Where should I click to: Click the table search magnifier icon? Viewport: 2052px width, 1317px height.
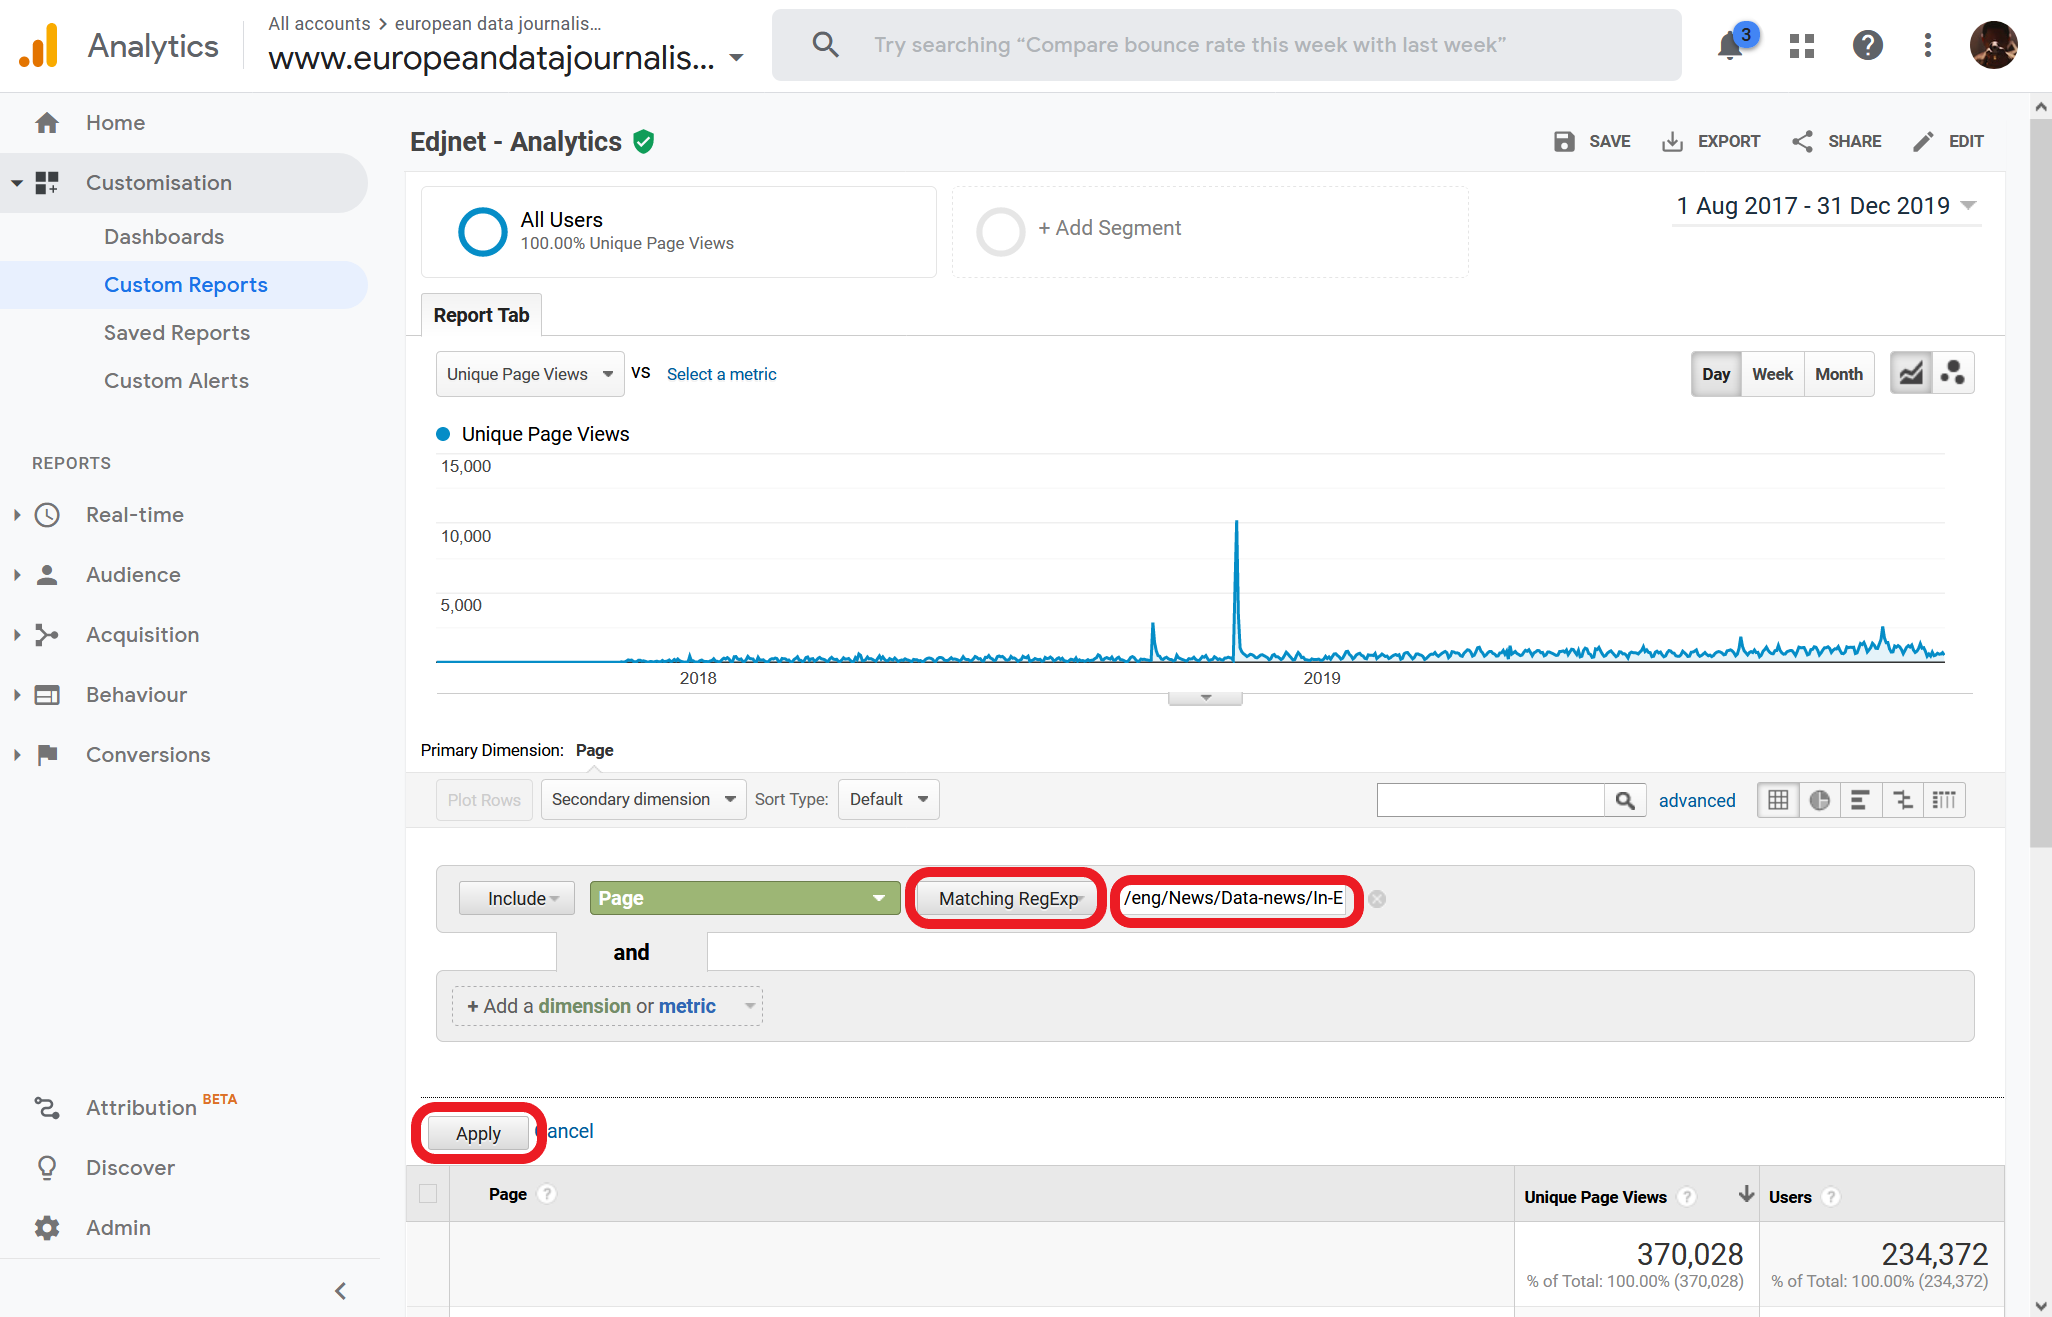[x=1625, y=800]
